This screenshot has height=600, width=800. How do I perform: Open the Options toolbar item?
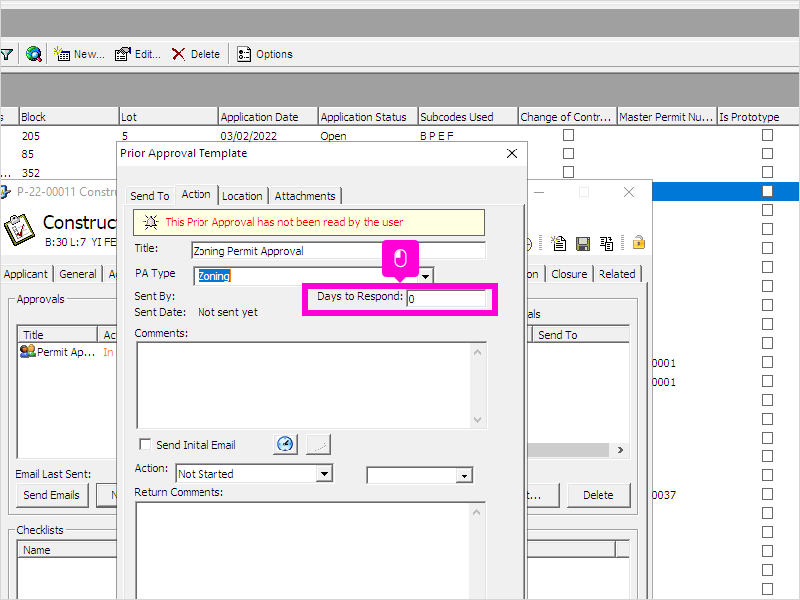265,54
